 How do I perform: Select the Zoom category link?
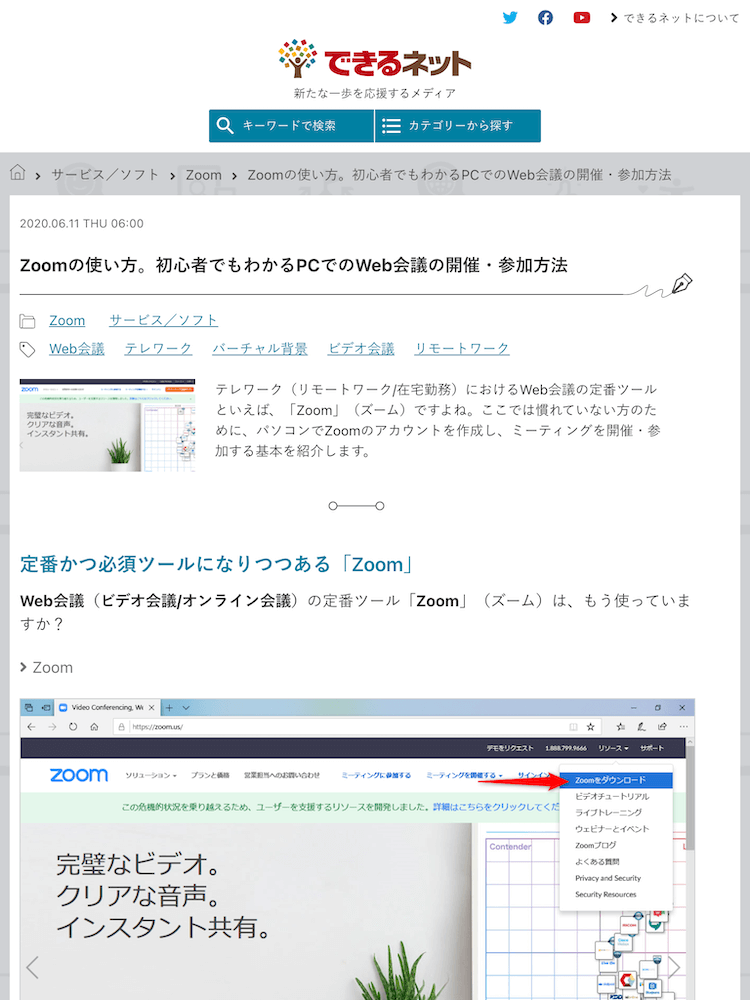[x=67, y=320]
